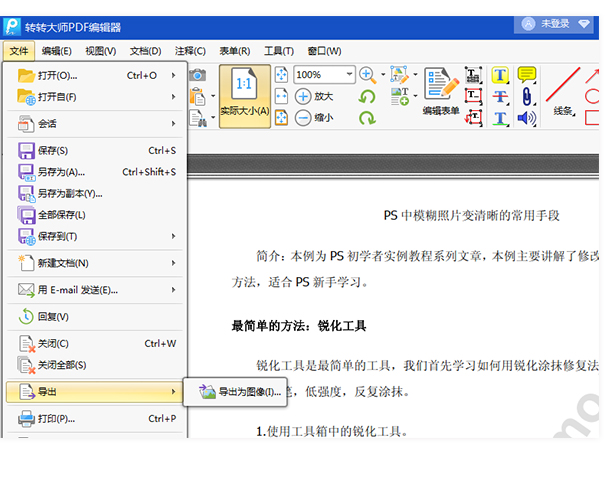Choose 关闭(C) menu entry

pyautogui.click(x=95, y=343)
